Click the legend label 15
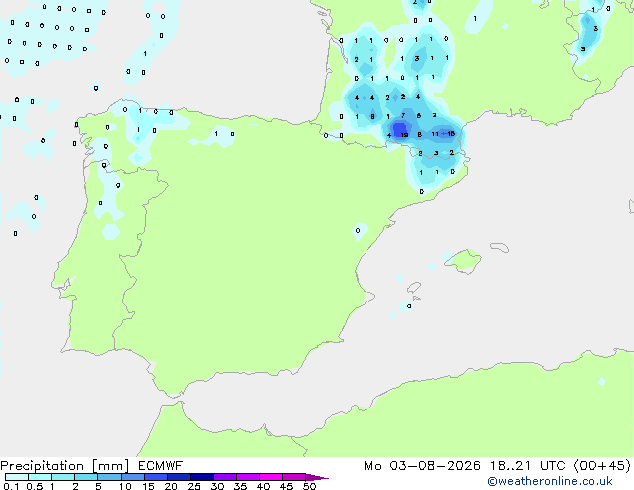The height and width of the screenshot is (490, 634). pos(148,486)
